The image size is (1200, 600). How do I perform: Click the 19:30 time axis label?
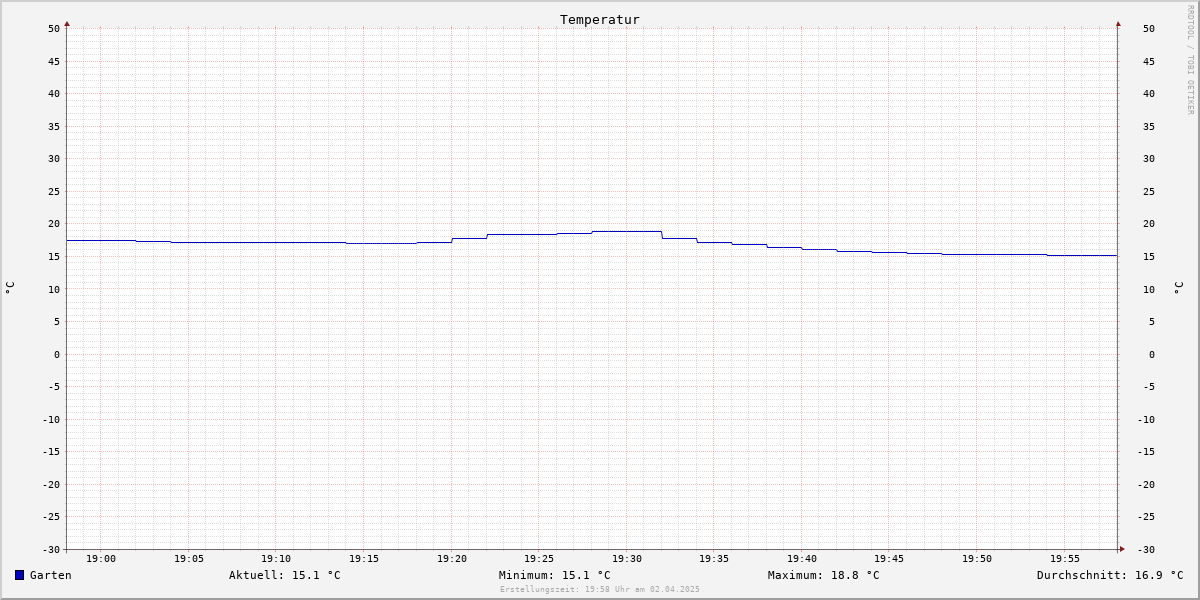(627, 559)
